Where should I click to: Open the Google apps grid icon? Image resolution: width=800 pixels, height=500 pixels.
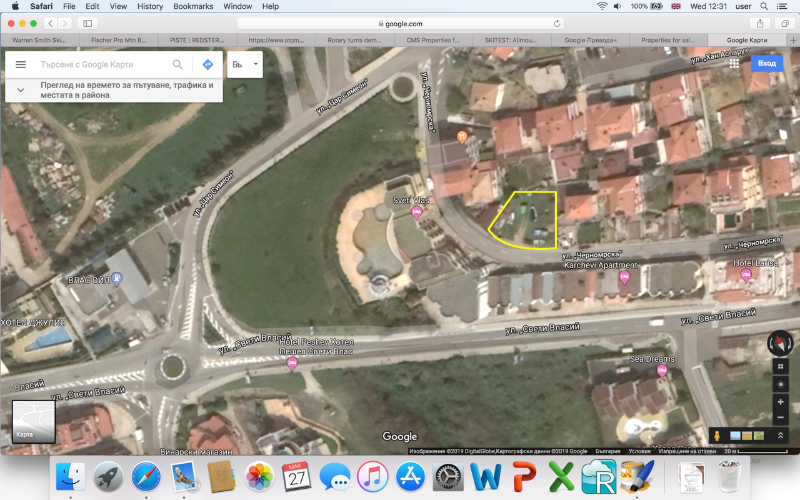tap(734, 63)
